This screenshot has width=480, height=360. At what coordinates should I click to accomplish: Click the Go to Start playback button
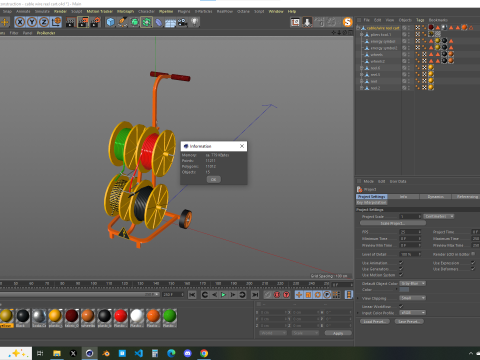[192, 295]
